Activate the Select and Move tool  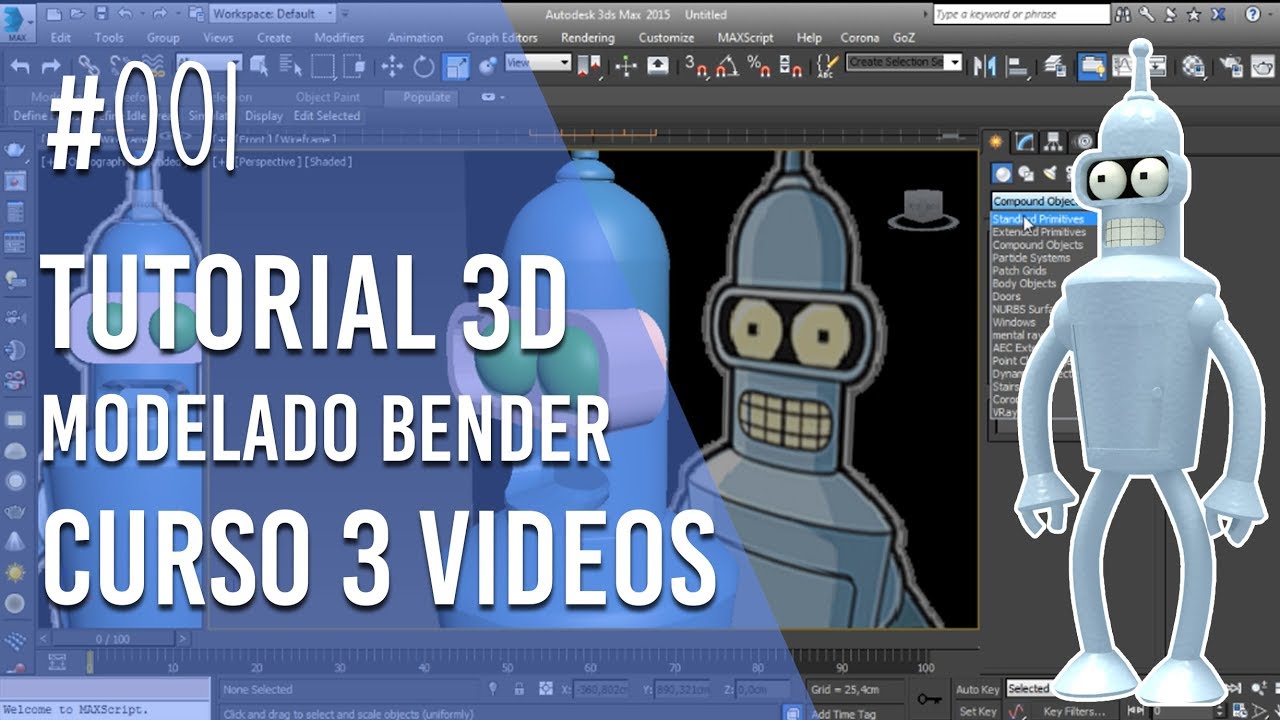(x=391, y=66)
